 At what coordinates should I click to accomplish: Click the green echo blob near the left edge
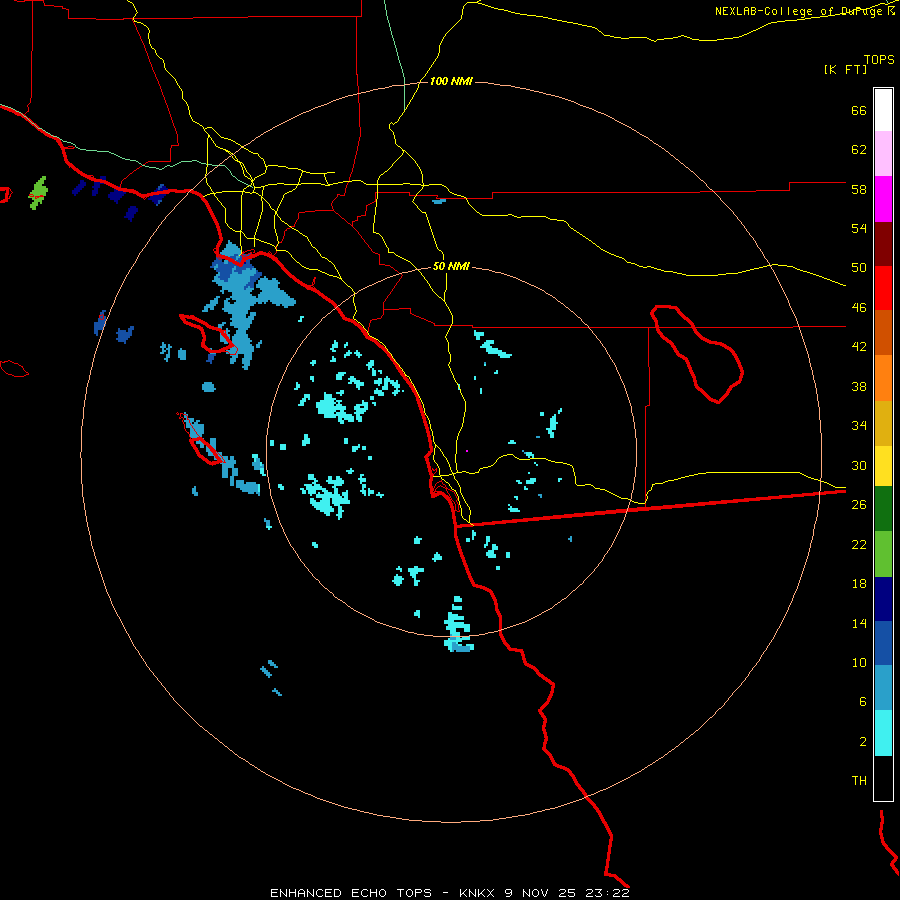tap(38, 193)
